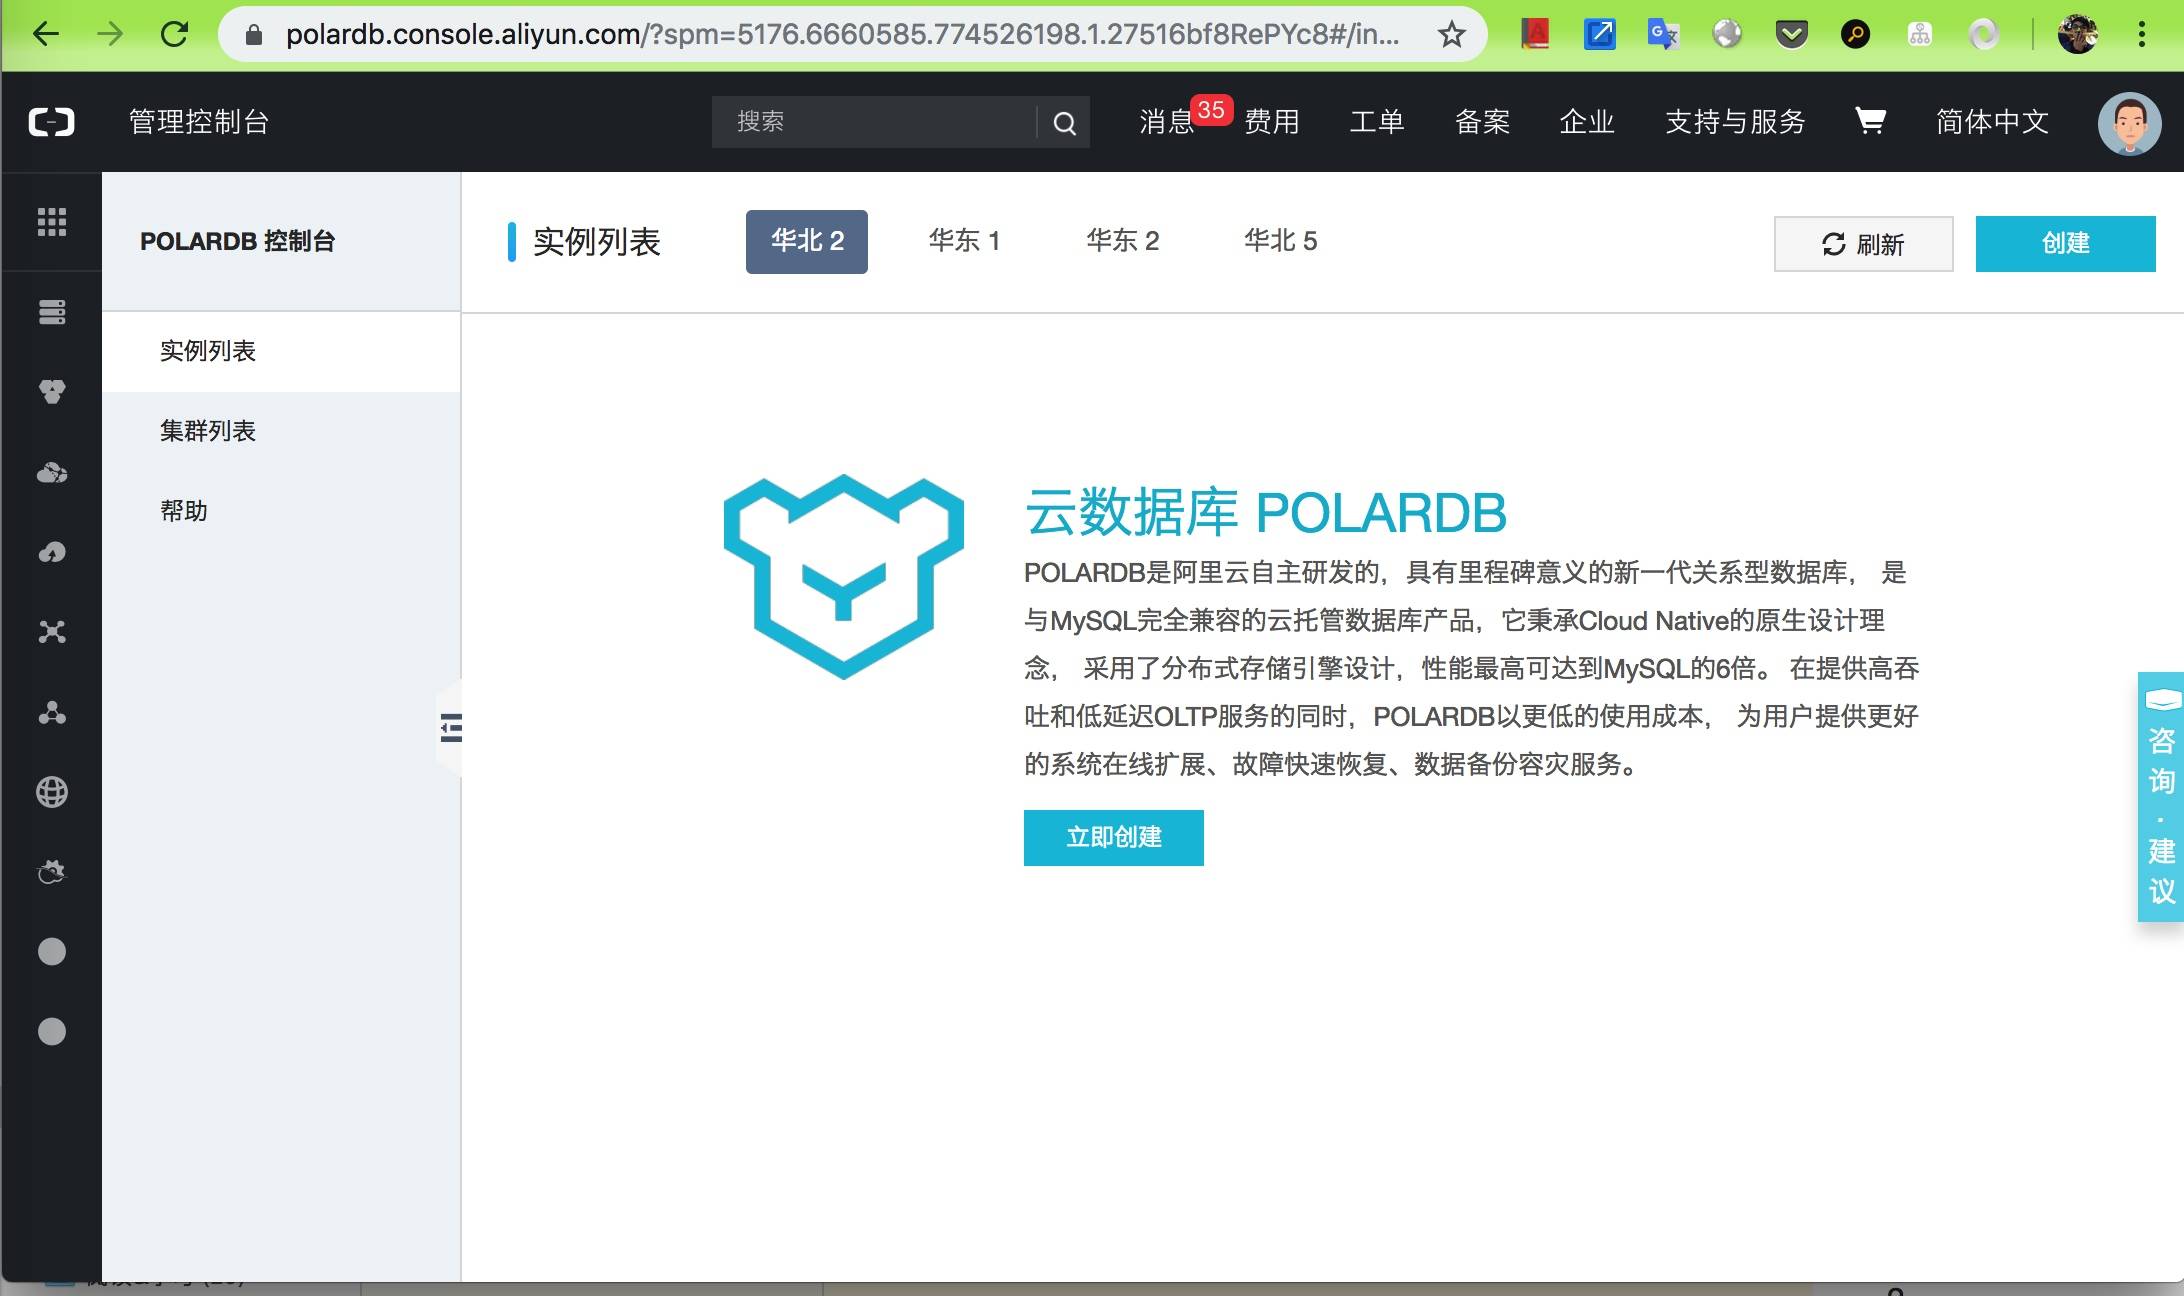2184x1296 pixels.
Task: Switch to the 华东 2 region tab
Action: (1122, 241)
